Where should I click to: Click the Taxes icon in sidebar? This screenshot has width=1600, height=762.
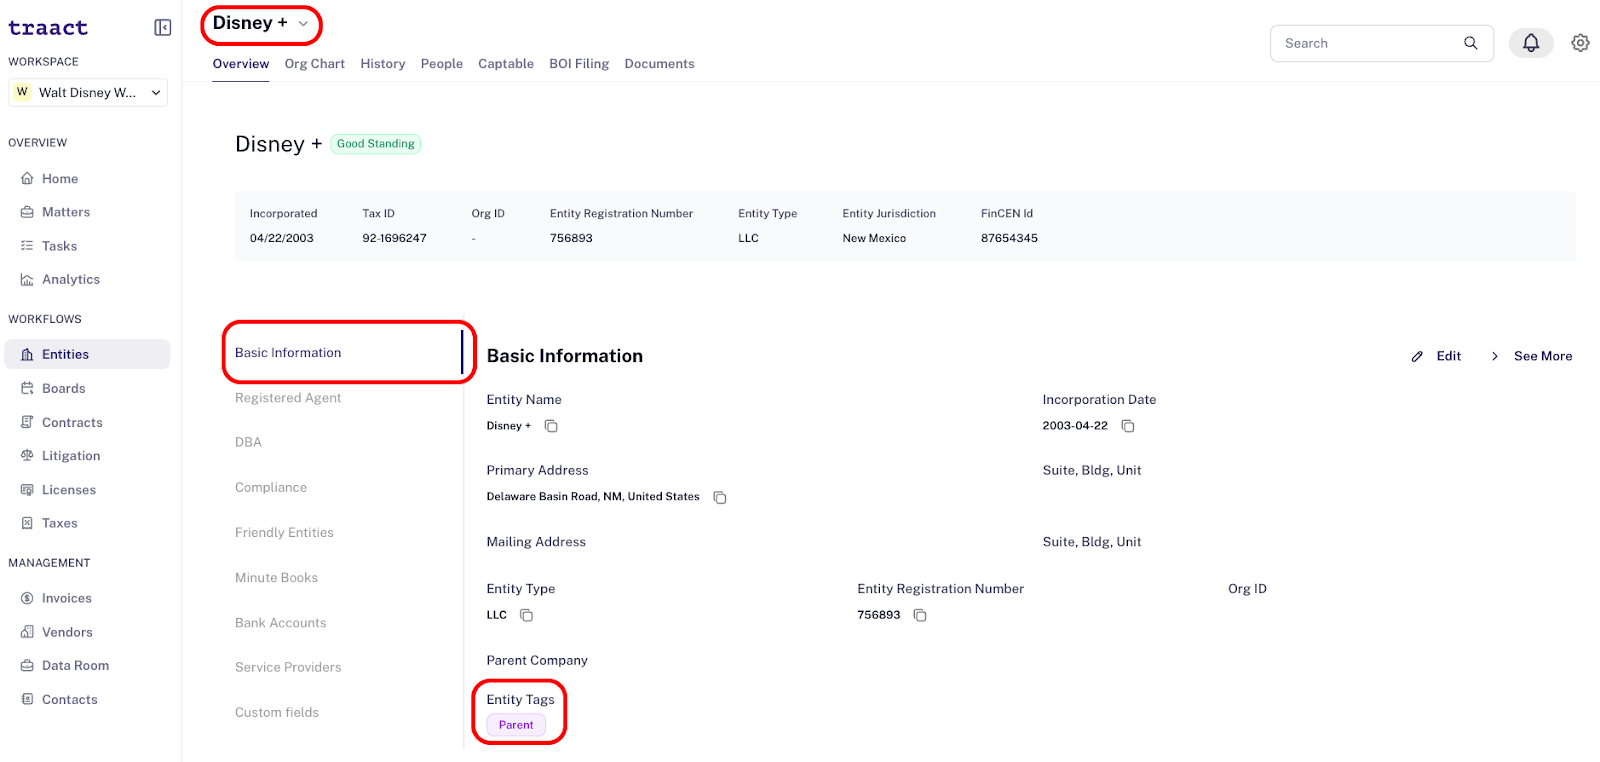[27, 523]
